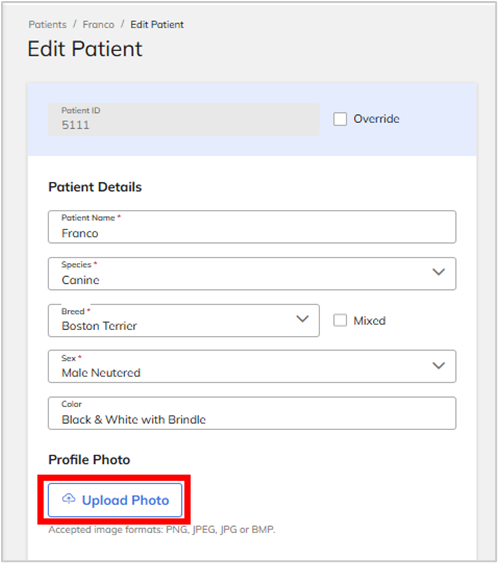Tick the Mixed breed checkbox
498x563 pixels.
(340, 320)
